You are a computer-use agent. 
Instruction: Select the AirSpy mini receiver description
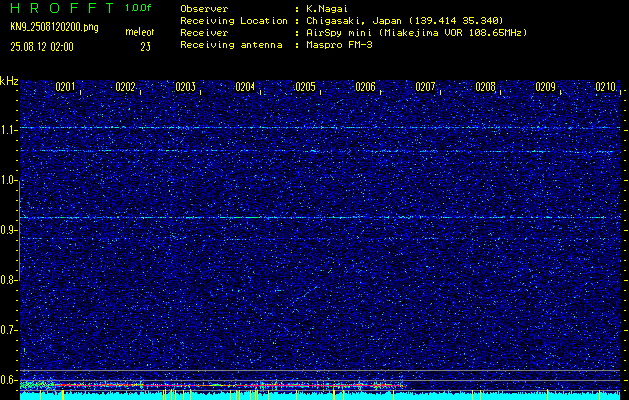(417, 33)
